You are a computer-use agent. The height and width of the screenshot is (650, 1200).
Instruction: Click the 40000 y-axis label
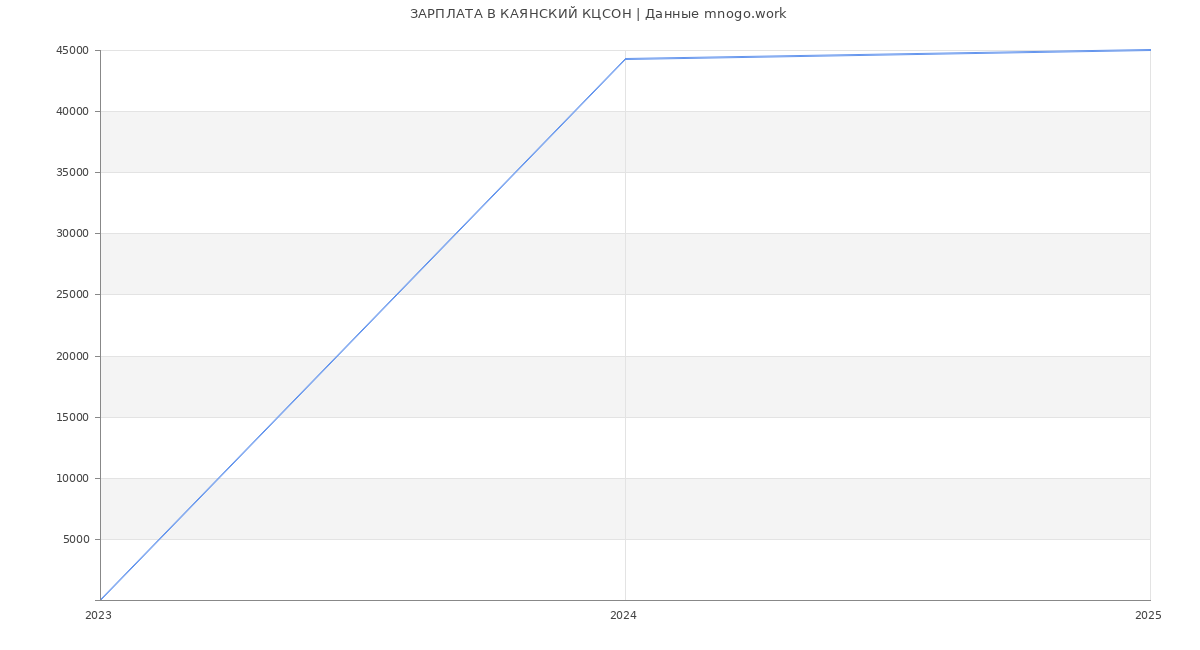(x=72, y=112)
